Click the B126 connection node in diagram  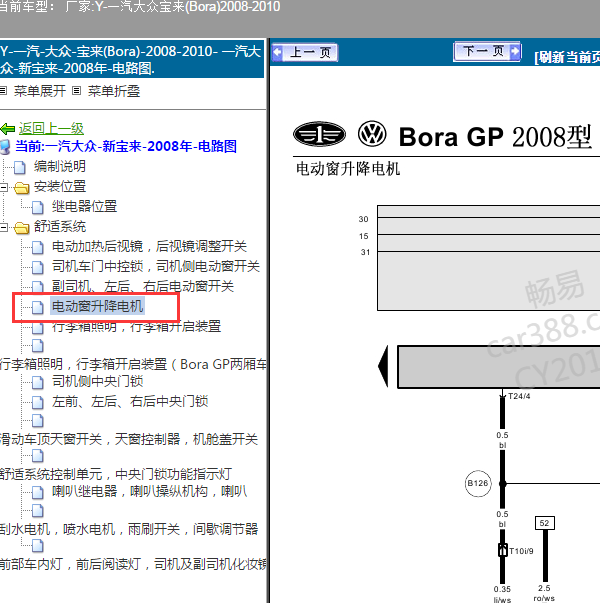tap(478, 483)
